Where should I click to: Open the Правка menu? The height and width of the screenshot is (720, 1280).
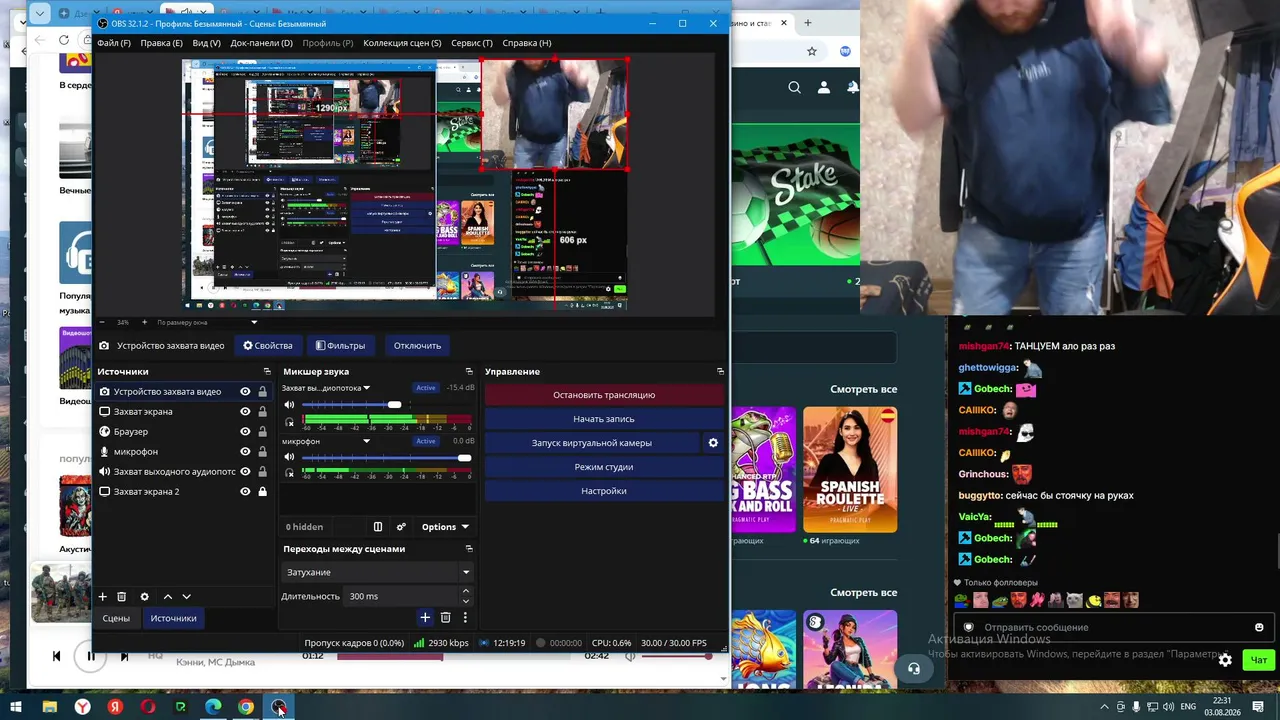pyautogui.click(x=162, y=43)
